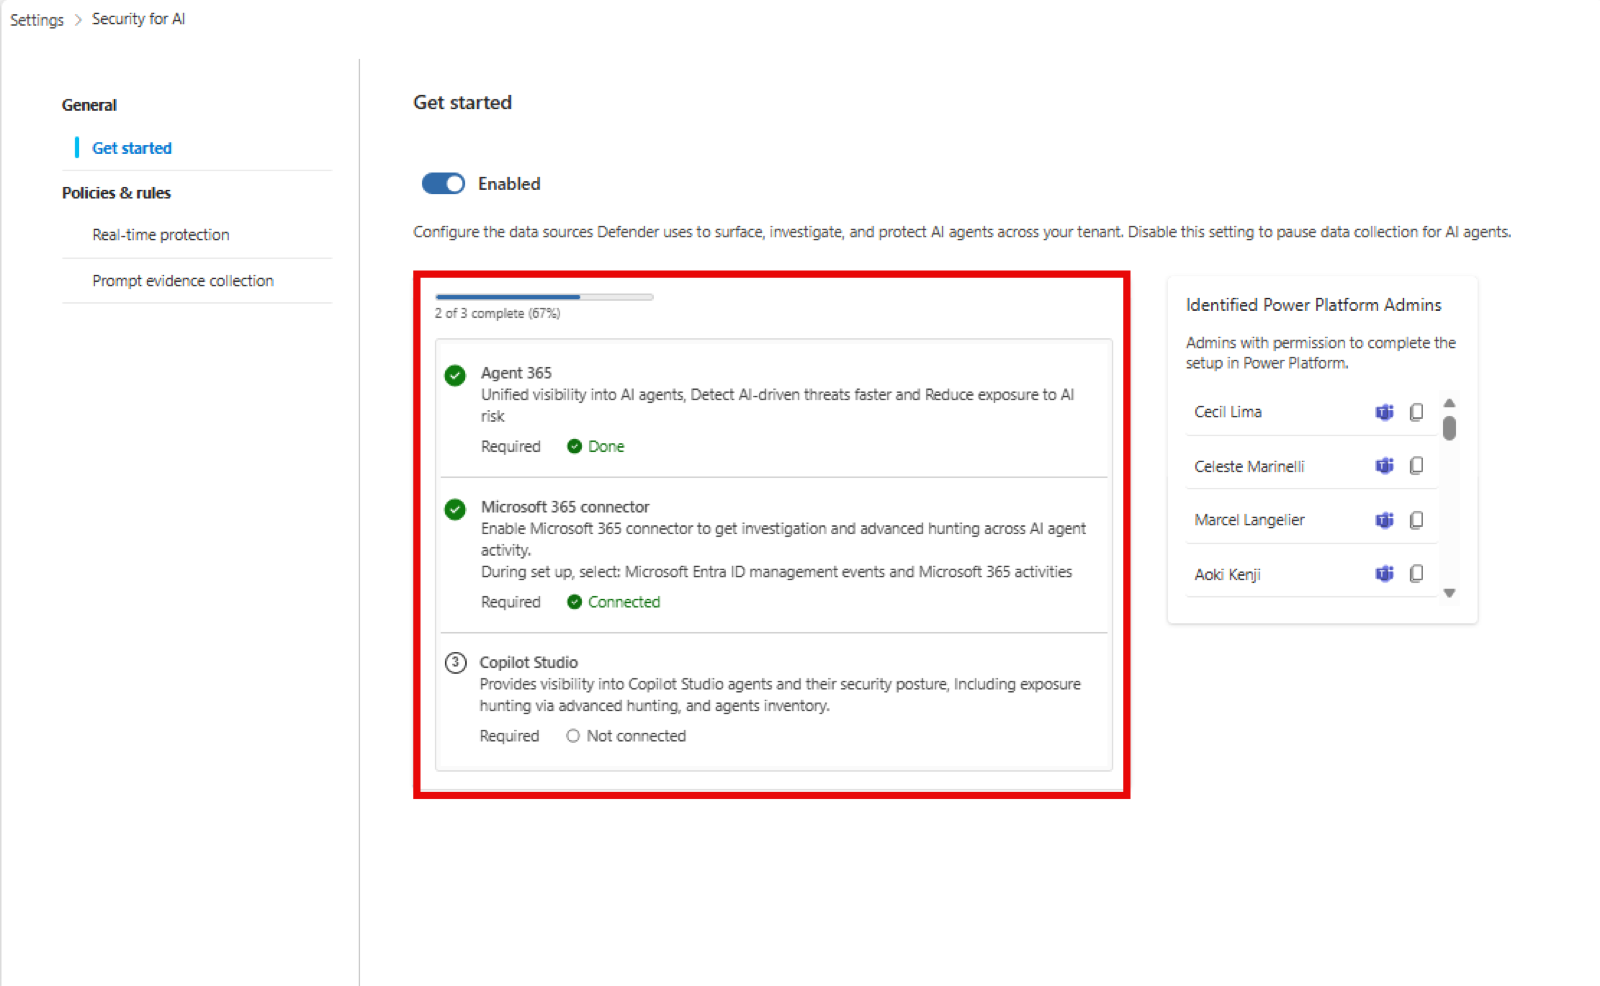Go to Settings breadcrumb
The image size is (1600, 986).
click(x=37, y=20)
